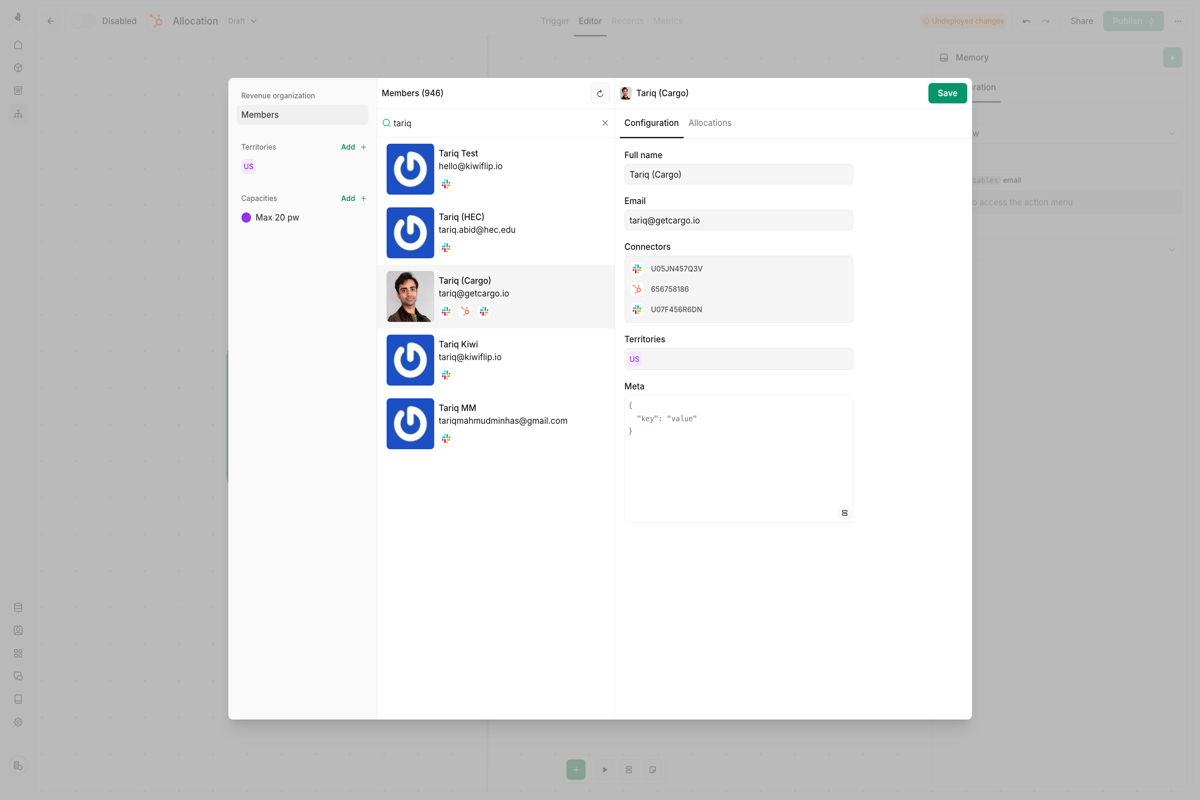This screenshot has width=1200, height=800.
Task: Click the 656758186 HubSpot connector
Action: [738, 289]
